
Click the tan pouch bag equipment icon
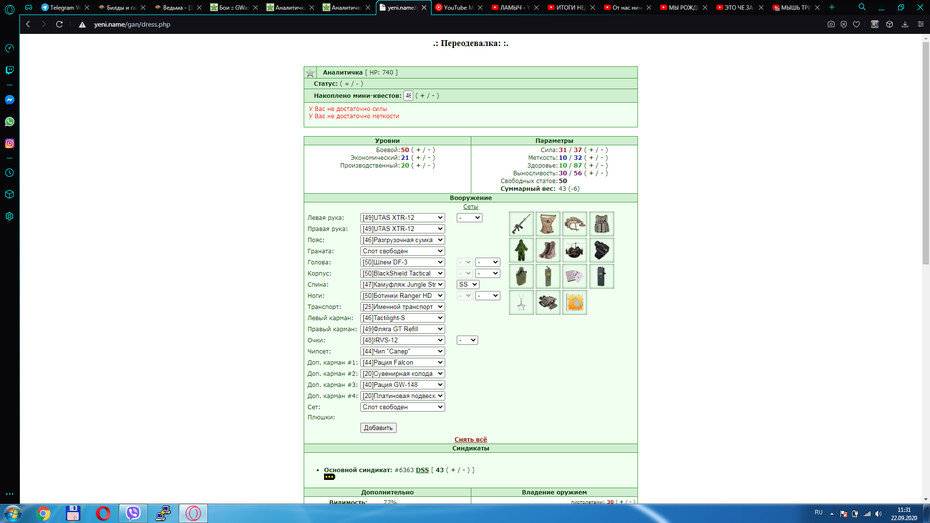(x=548, y=224)
